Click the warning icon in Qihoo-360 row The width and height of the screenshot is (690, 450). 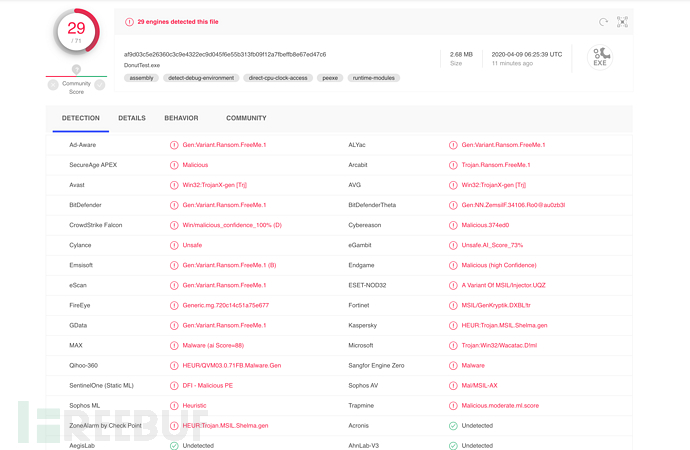(x=174, y=366)
